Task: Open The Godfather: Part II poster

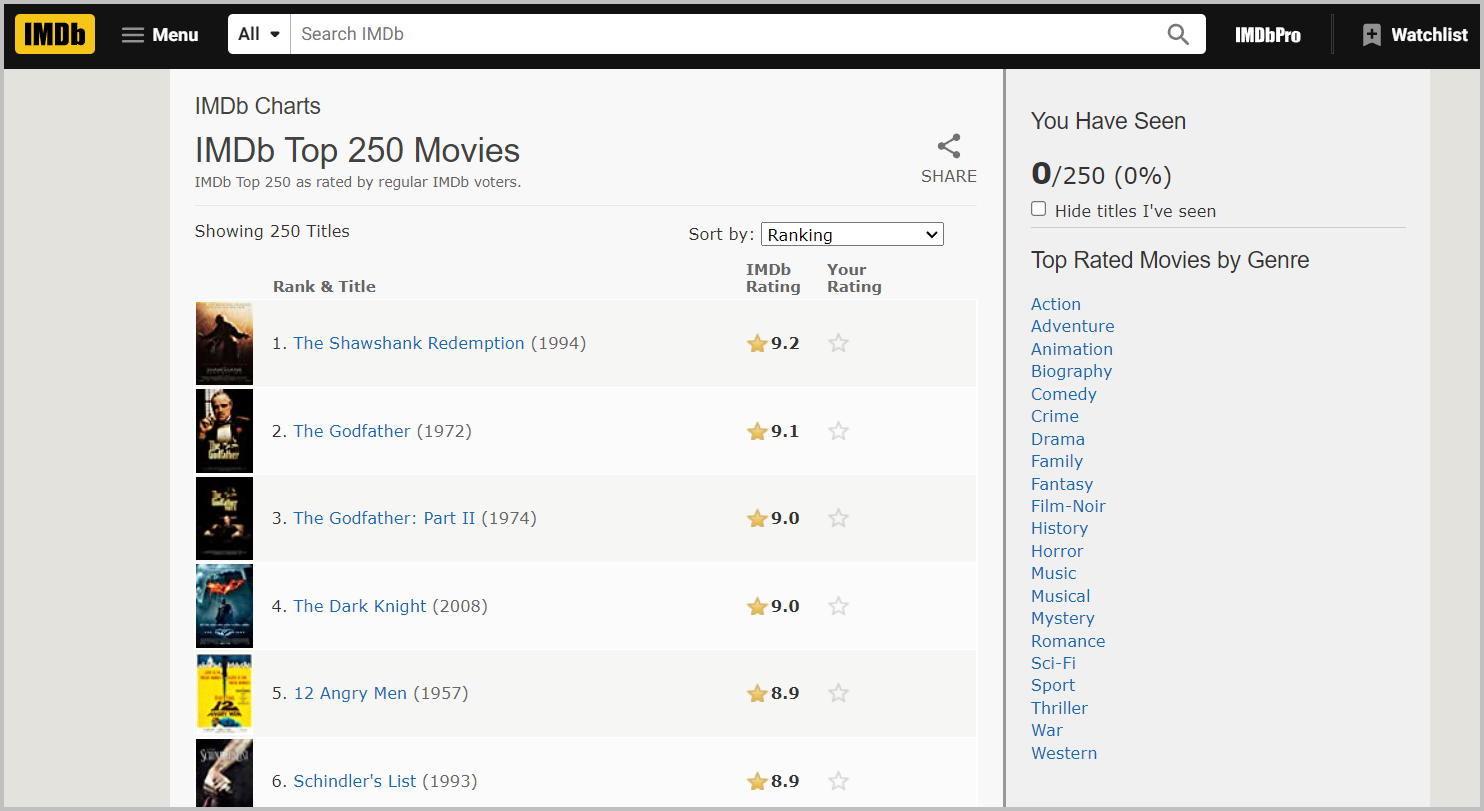Action: click(224, 518)
